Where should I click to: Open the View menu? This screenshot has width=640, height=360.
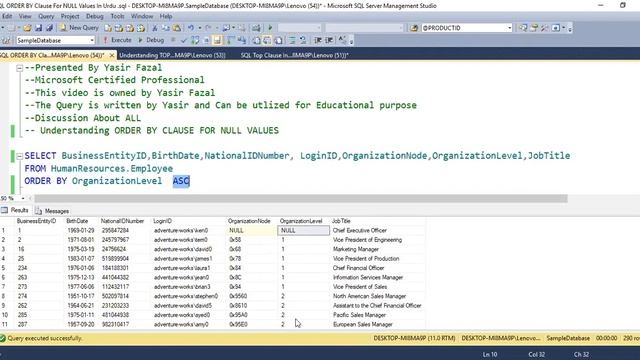[25, 16]
